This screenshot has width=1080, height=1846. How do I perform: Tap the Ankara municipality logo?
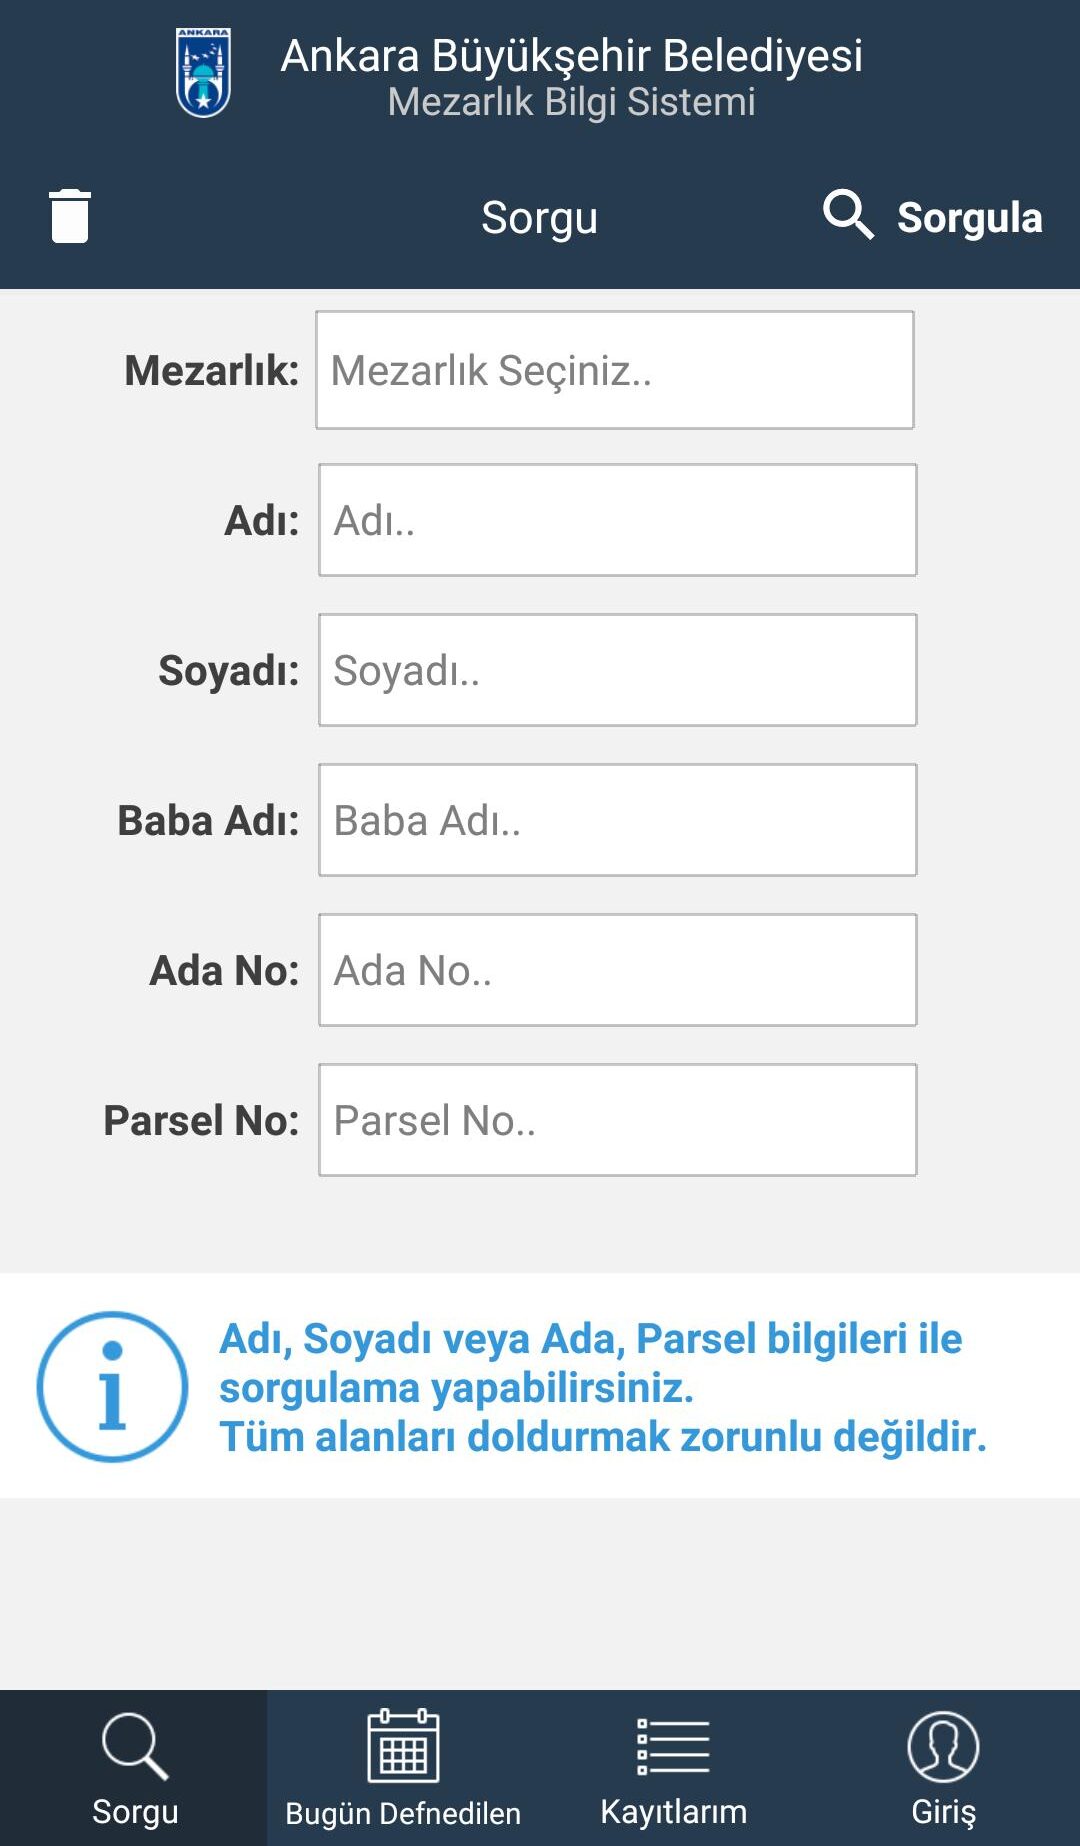click(204, 73)
